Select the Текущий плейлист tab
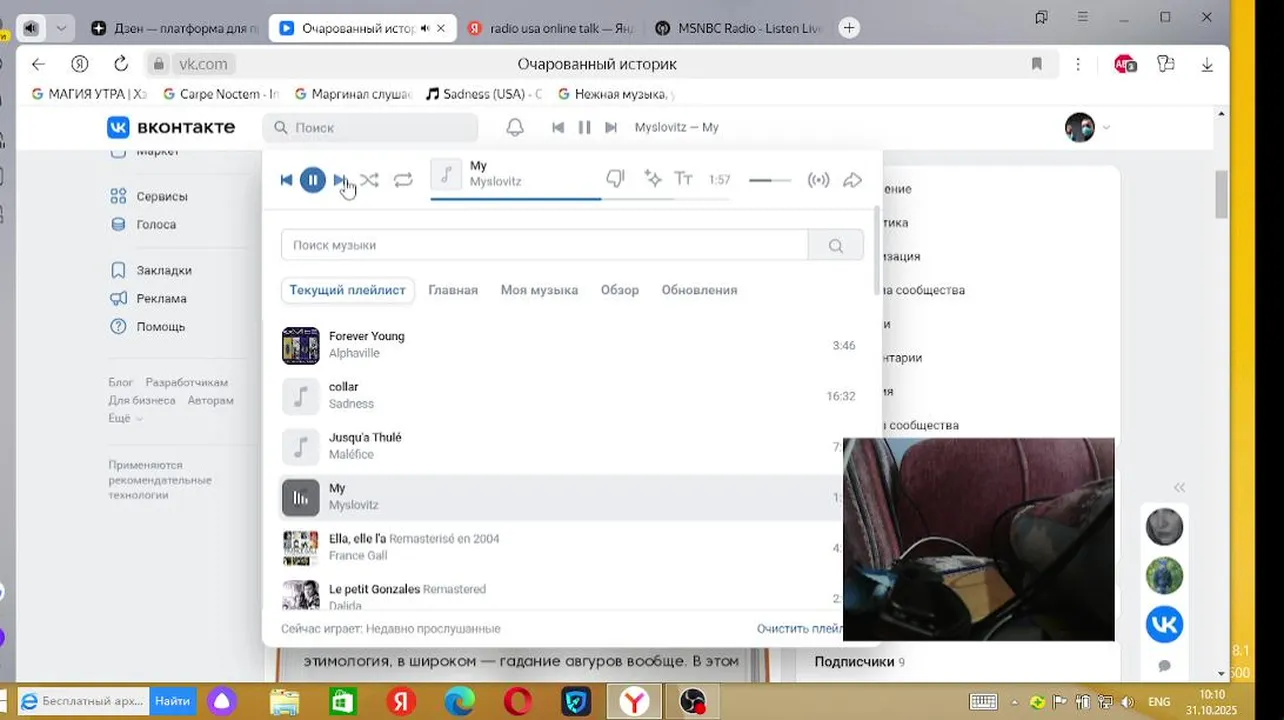 [x=347, y=290]
